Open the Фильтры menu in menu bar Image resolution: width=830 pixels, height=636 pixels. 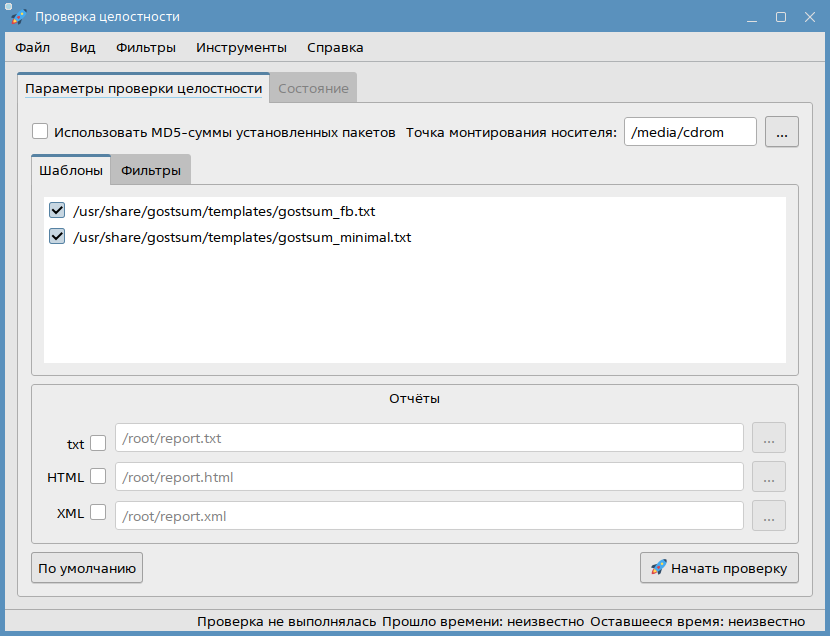click(146, 47)
